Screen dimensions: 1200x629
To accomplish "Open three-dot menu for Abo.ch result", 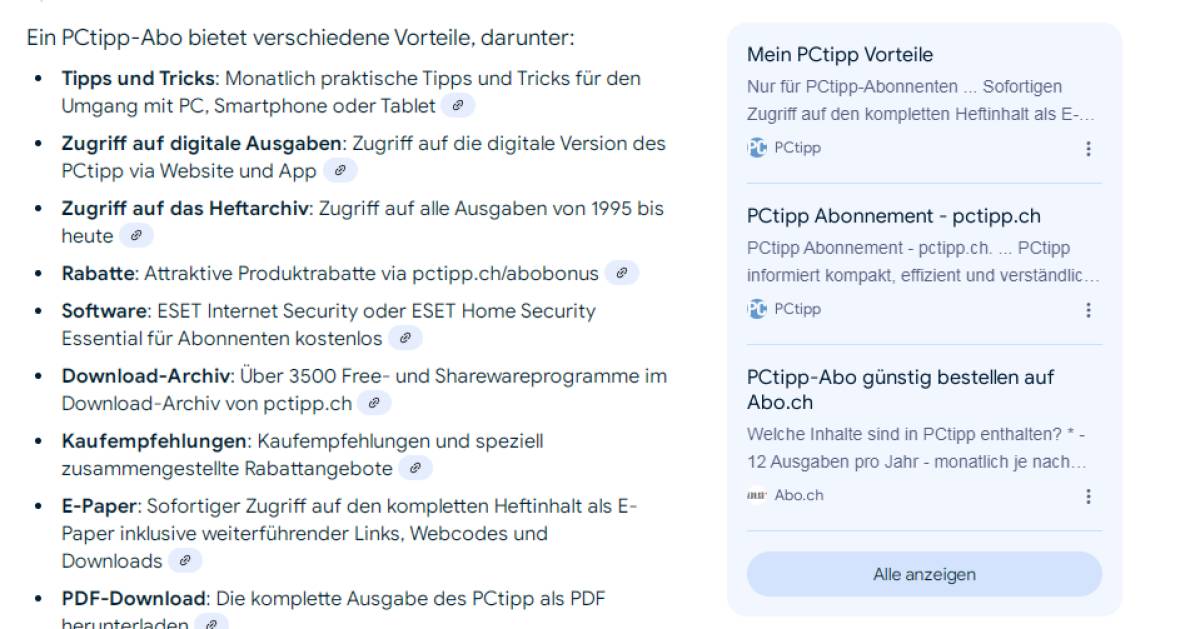I will (1088, 496).
